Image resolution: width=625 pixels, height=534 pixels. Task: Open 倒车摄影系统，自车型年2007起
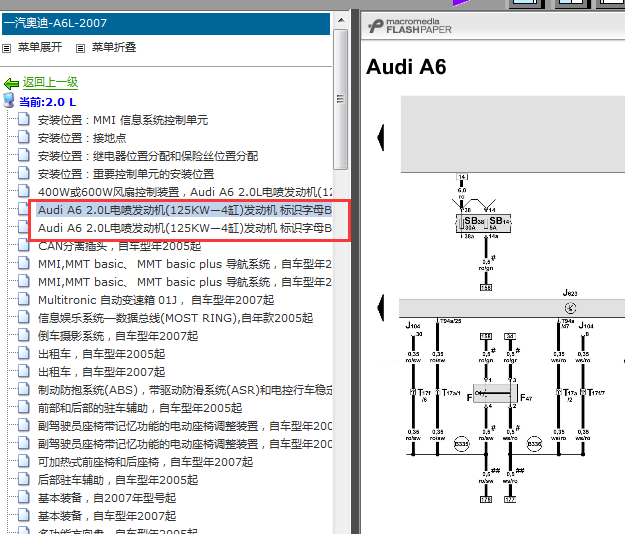tap(118, 336)
